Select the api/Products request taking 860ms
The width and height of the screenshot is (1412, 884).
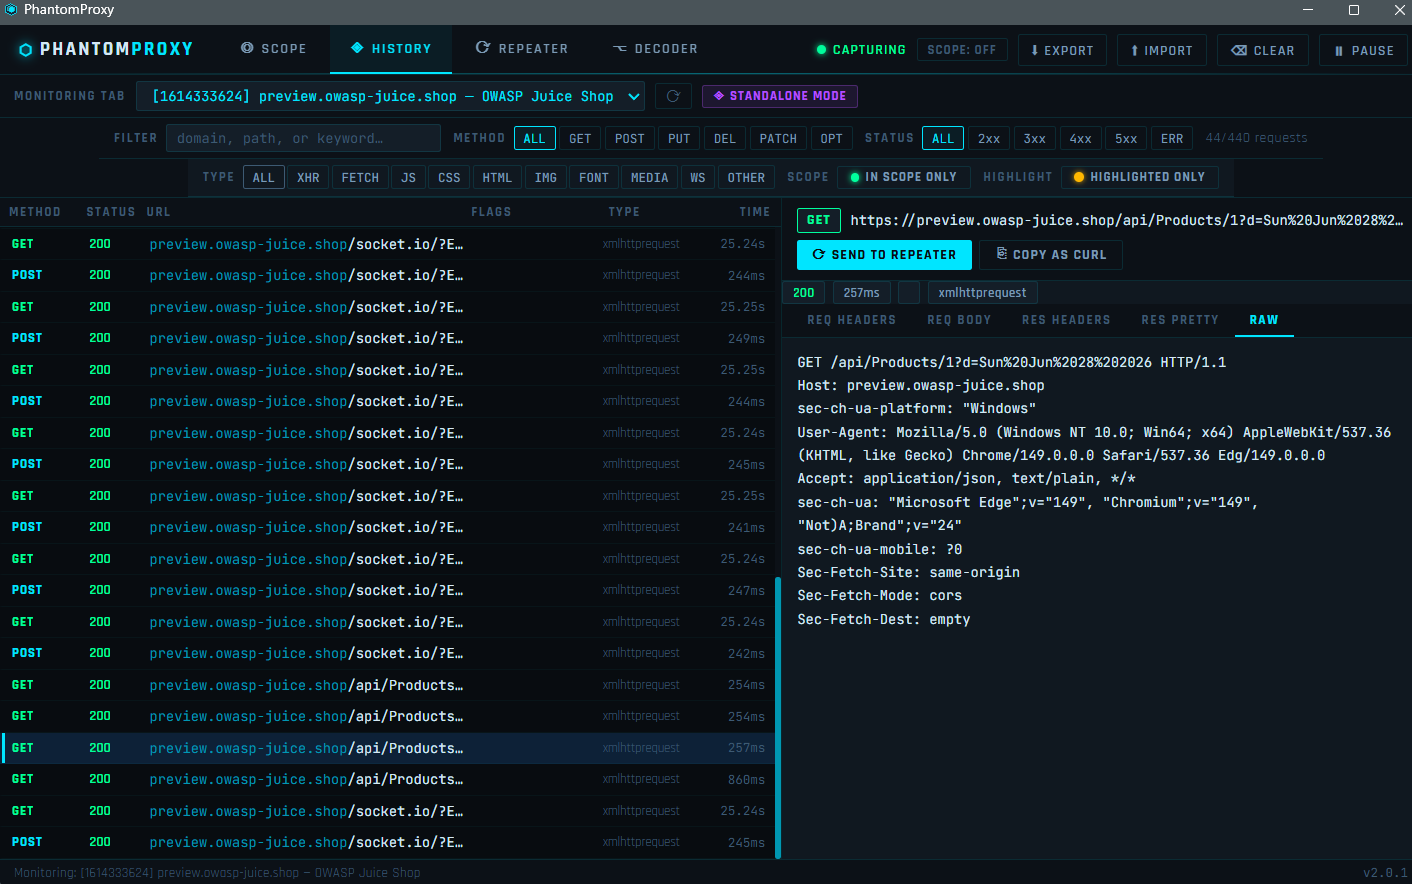point(388,779)
